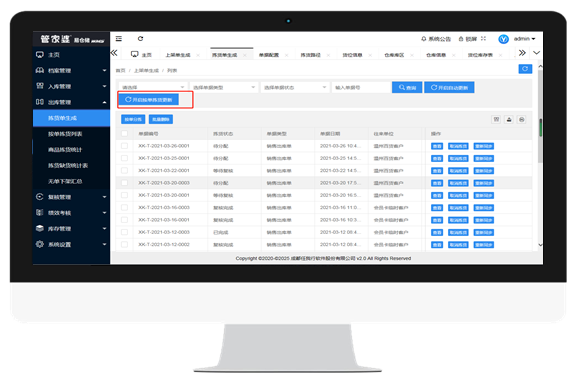Click the 锁屏 lock screen icon
Image resolution: width=576 pixels, height=378 pixels.
click(x=461, y=39)
